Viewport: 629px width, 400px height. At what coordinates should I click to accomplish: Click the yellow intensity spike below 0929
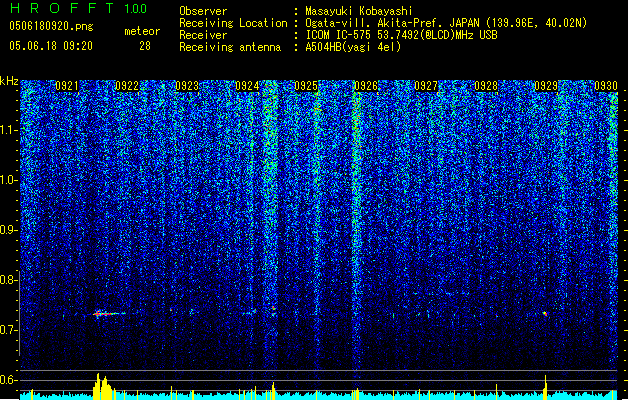coord(545,387)
